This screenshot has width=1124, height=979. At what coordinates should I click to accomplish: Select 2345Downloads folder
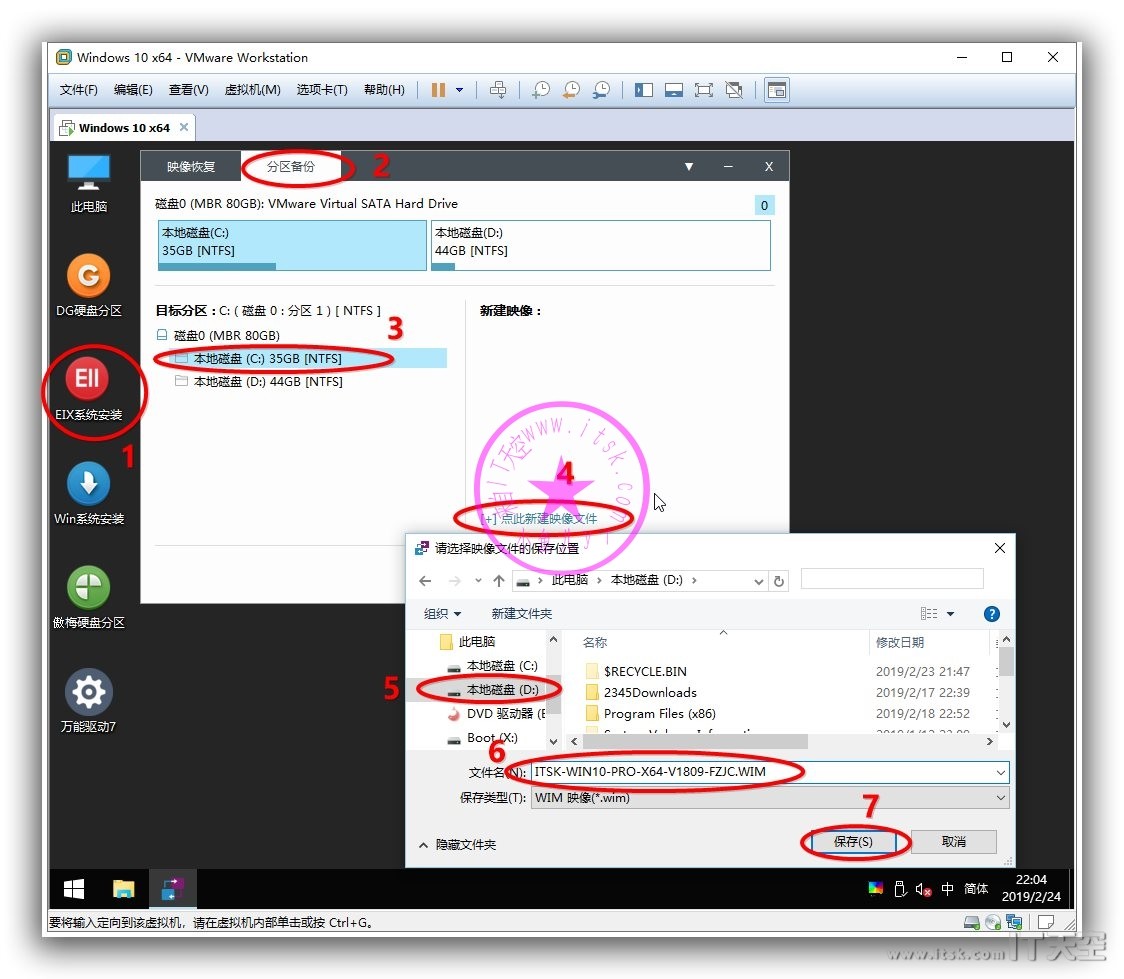[x=642, y=692]
